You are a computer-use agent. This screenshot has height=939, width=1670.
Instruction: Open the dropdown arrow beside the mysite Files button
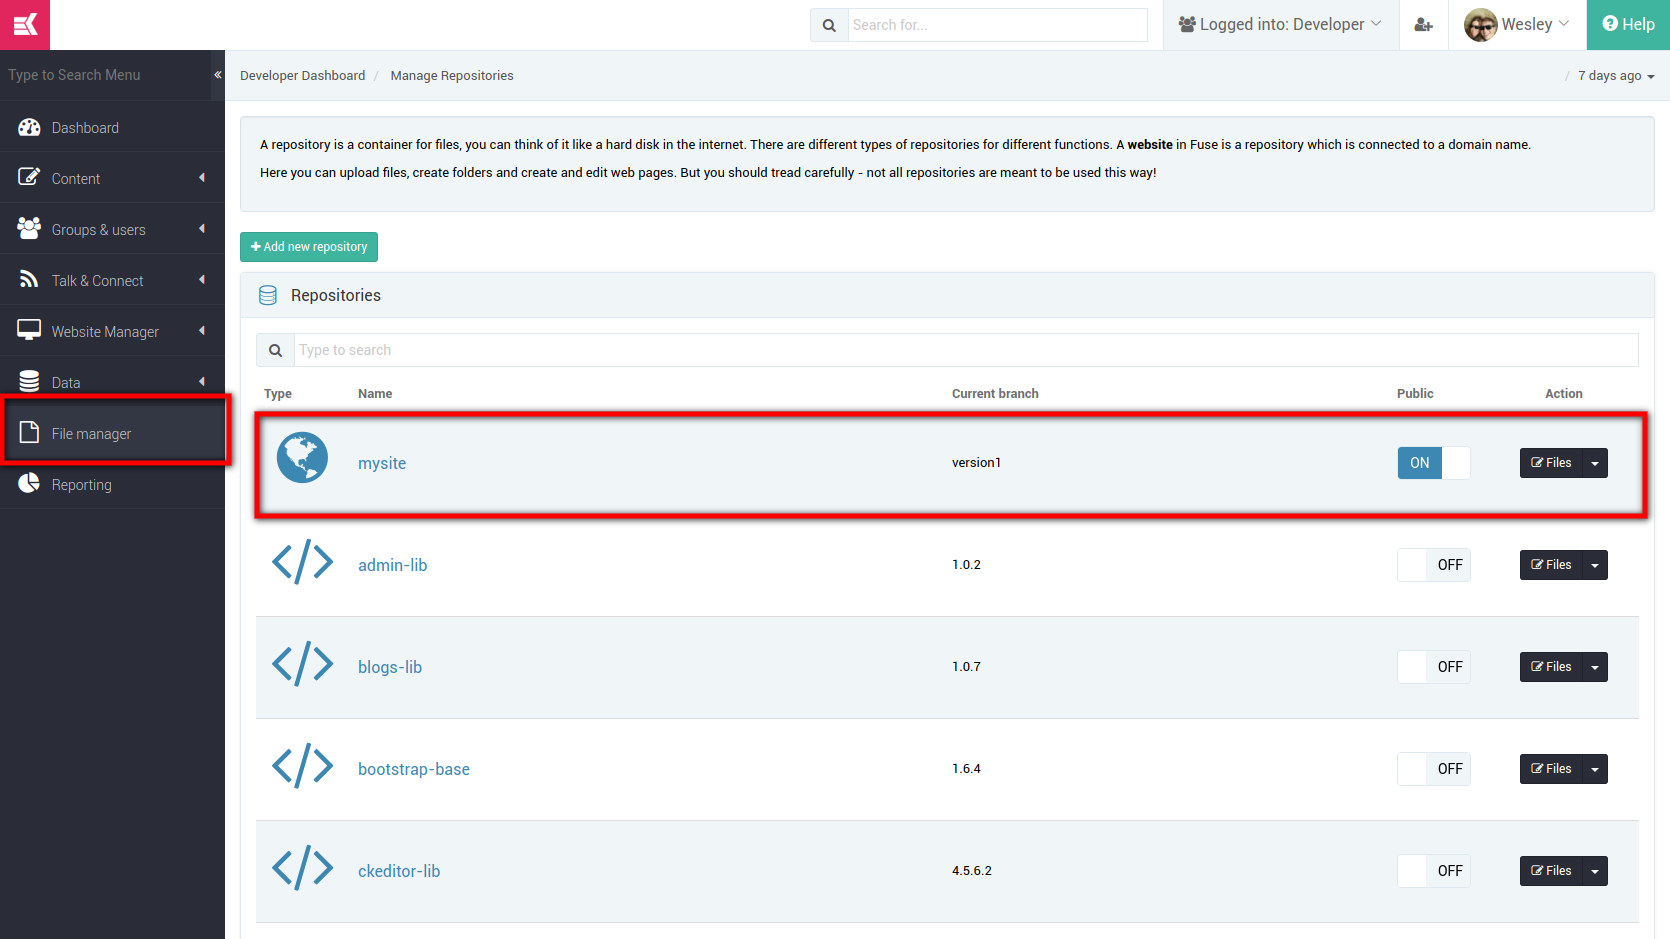point(1595,463)
